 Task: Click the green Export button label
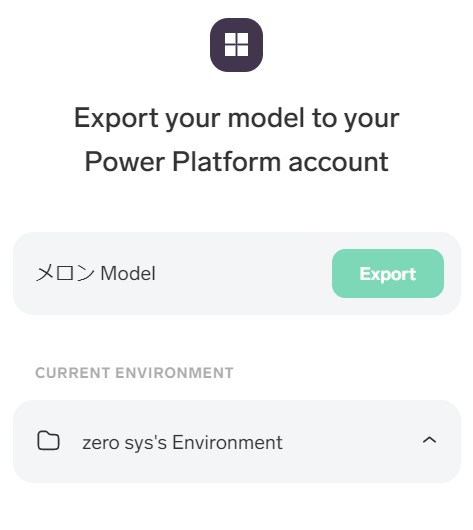(x=388, y=273)
